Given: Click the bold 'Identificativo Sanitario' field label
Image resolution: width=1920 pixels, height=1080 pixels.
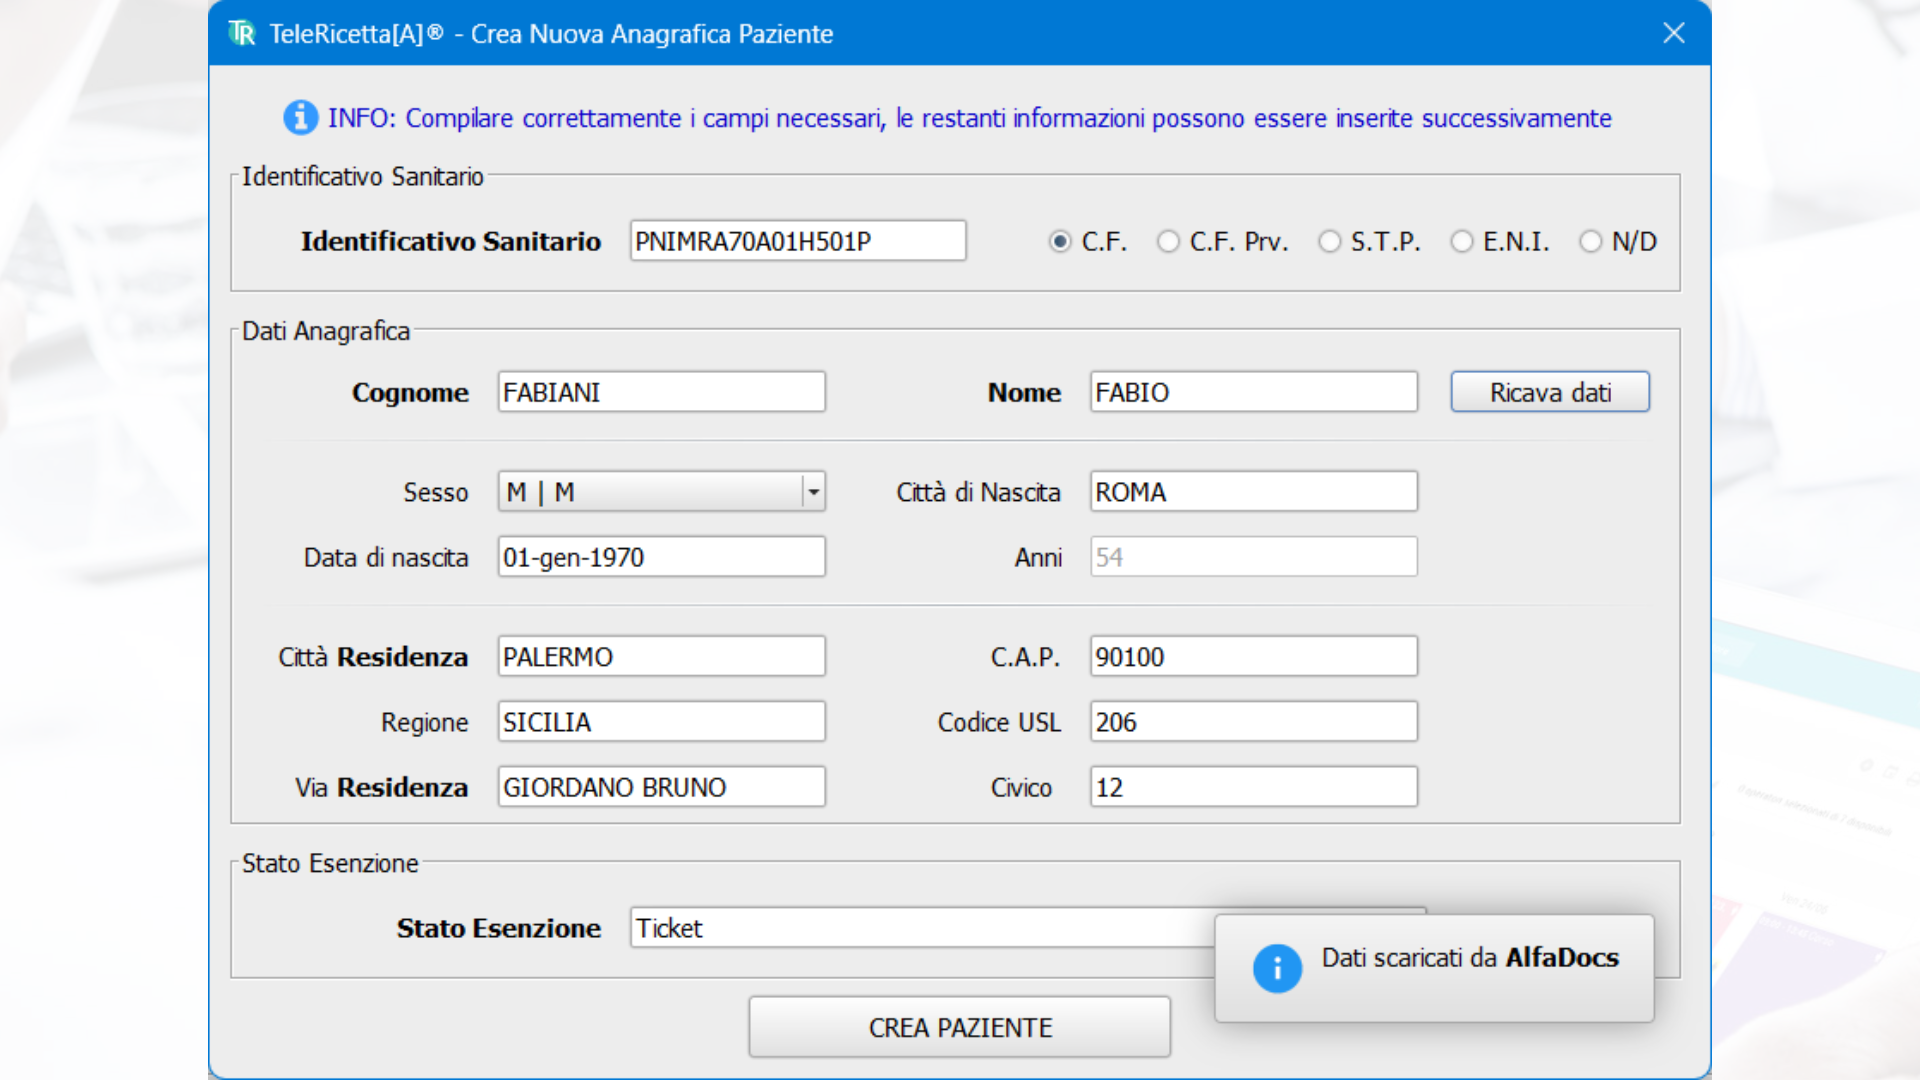Looking at the screenshot, I should pos(451,241).
